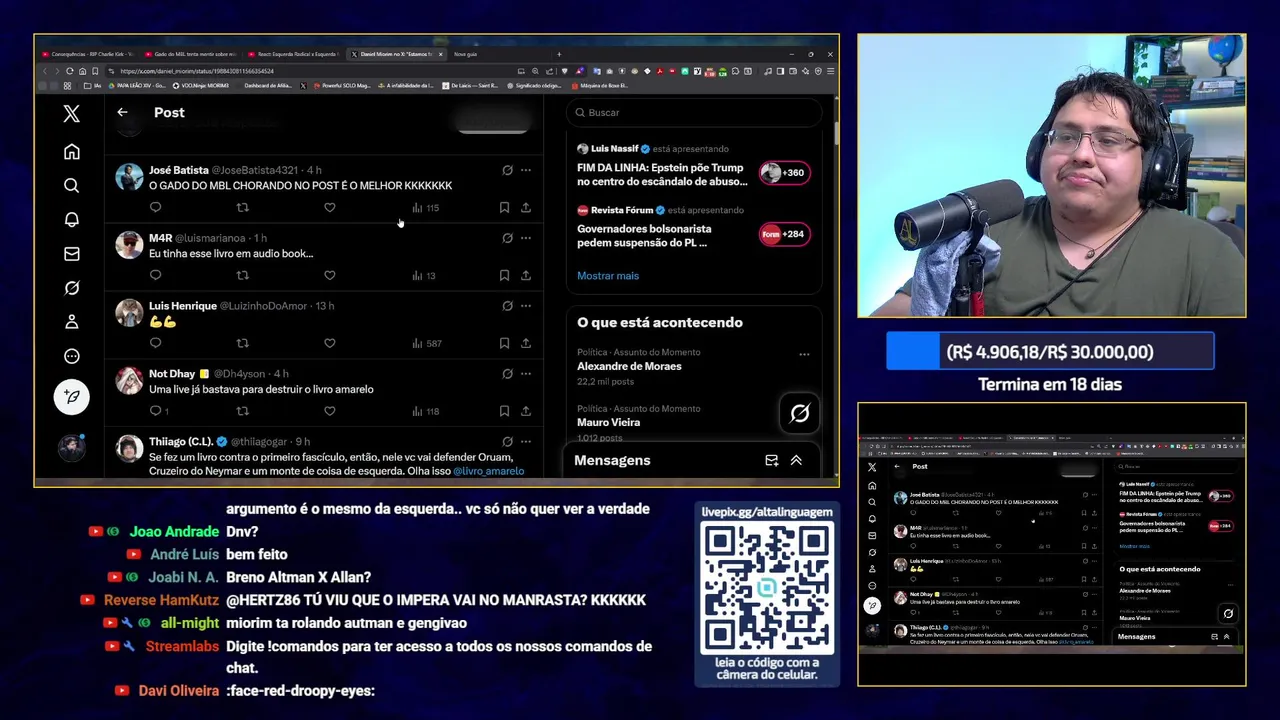
Task: Go back using the Post arrow
Action: tap(122, 113)
